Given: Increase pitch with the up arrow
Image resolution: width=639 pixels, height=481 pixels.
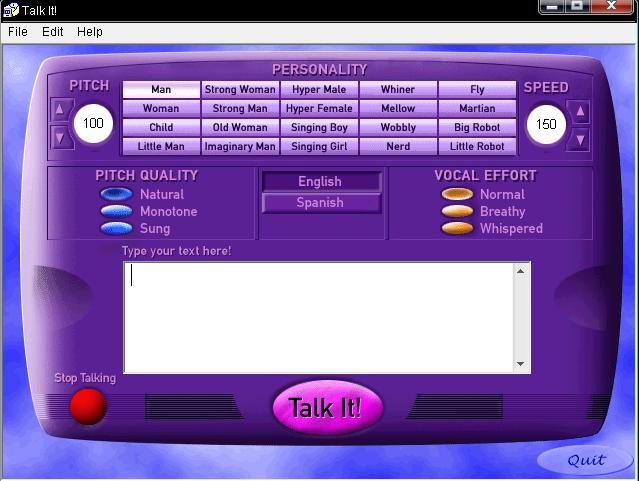Looking at the screenshot, I should click(x=60, y=111).
